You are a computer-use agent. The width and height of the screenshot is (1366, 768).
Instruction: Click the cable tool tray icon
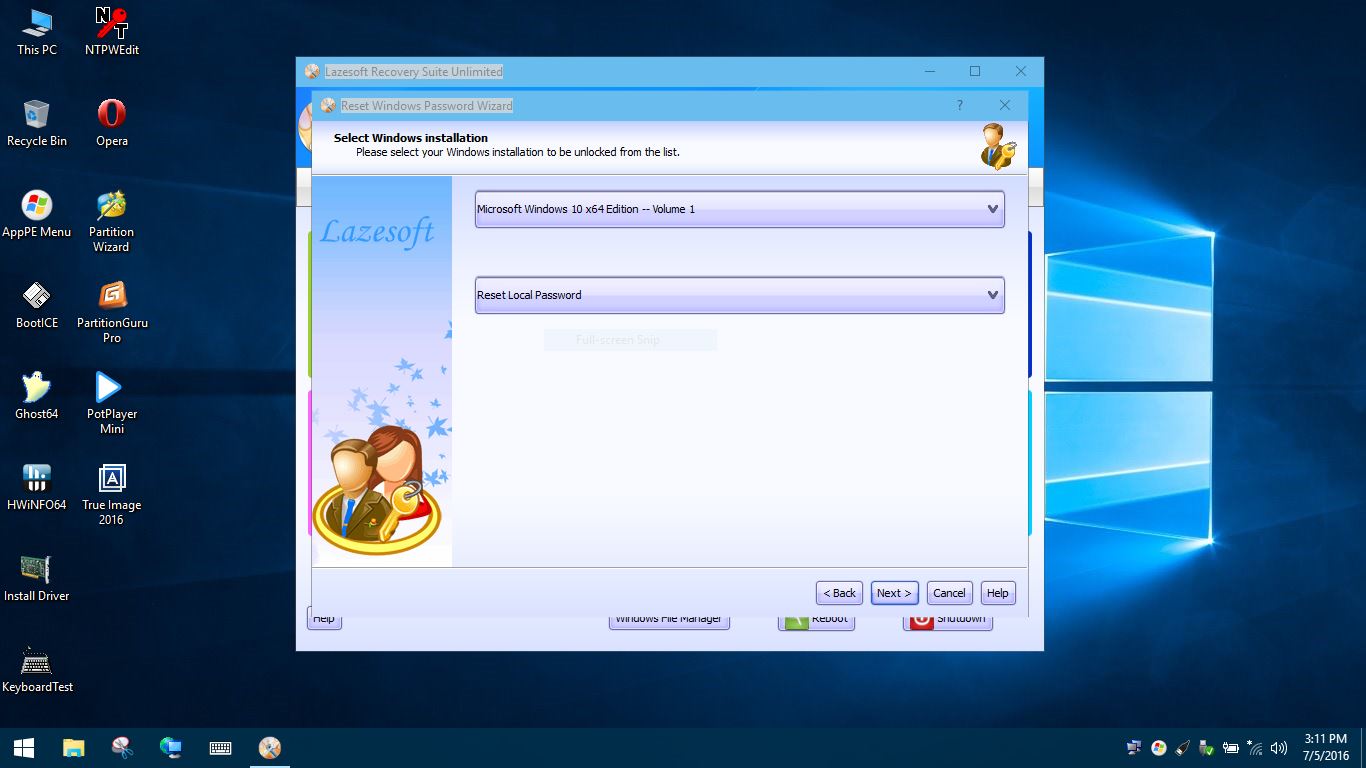pyautogui.click(x=1183, y=748)
